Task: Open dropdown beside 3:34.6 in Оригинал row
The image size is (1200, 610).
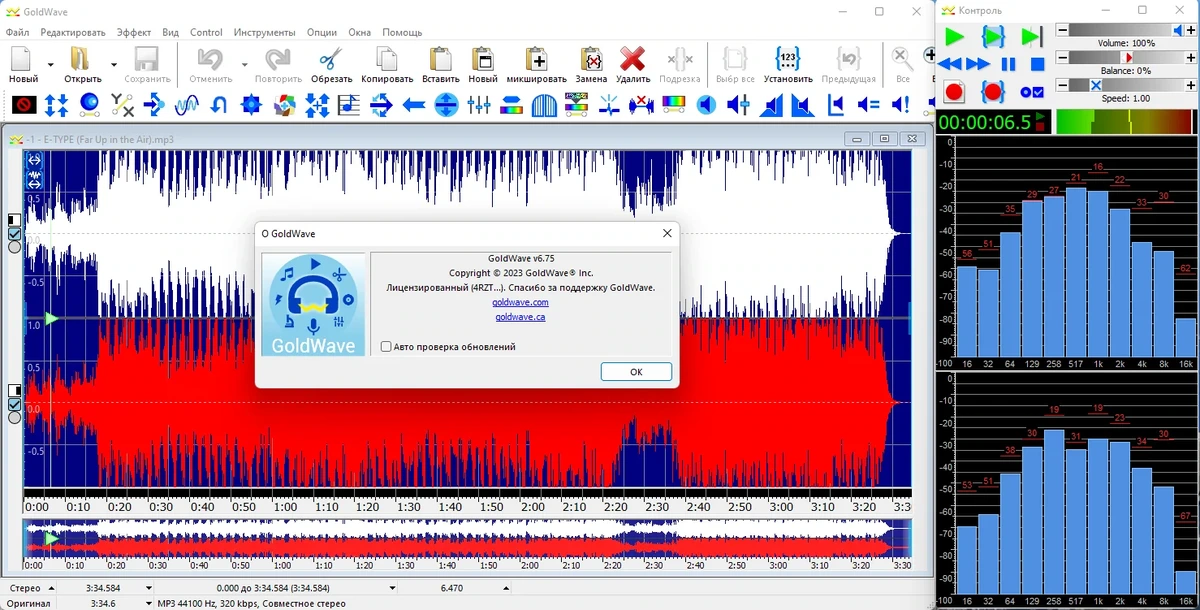Action: tap(149, 604)
